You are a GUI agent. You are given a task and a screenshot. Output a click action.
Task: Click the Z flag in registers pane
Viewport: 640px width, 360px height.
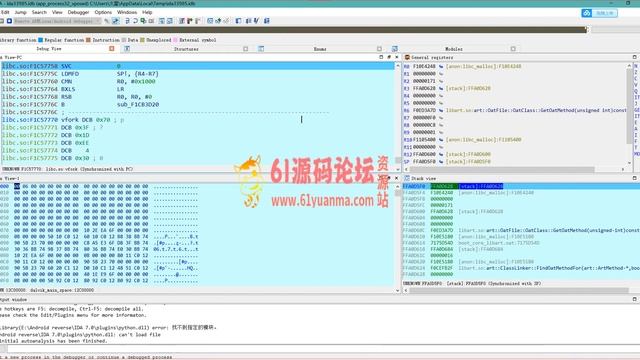636,72
